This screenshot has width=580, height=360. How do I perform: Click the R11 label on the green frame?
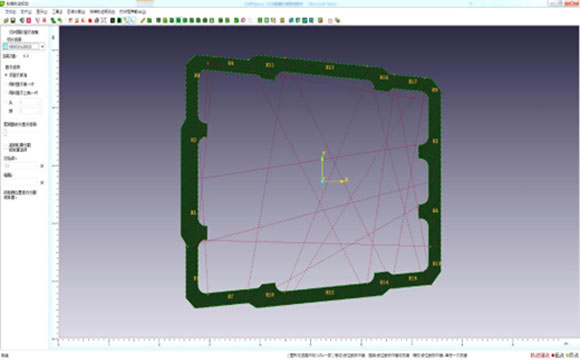click(x=270, y=65)
